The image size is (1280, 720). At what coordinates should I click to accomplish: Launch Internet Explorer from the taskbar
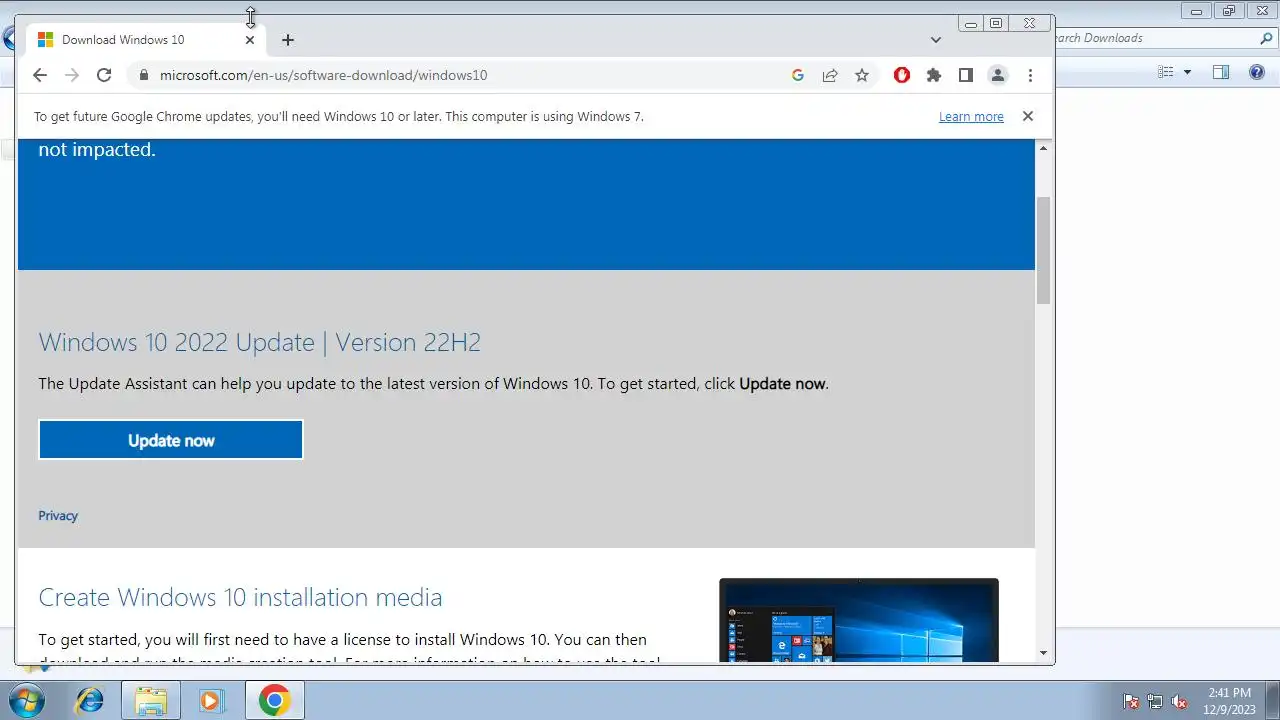click(90, 701)
